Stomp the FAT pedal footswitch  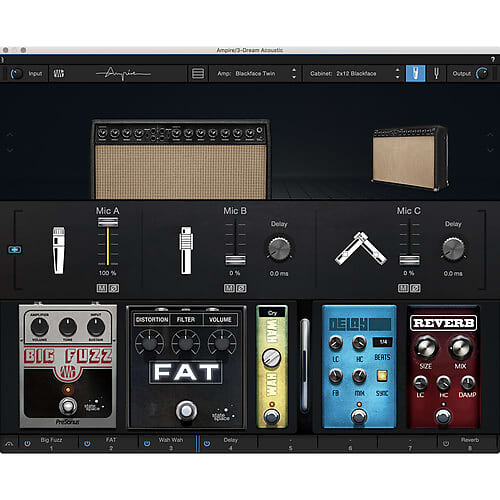pos(186,411)
